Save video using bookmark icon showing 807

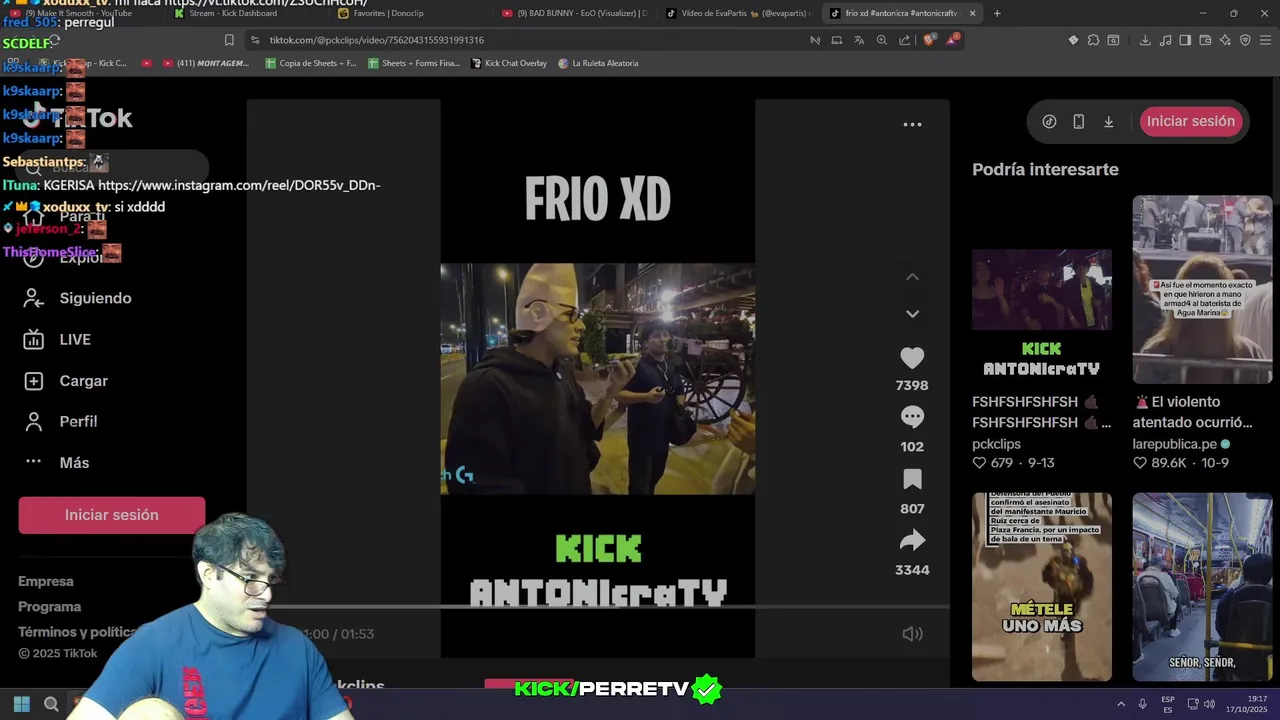pyautogui.click(x=912, y=479)
